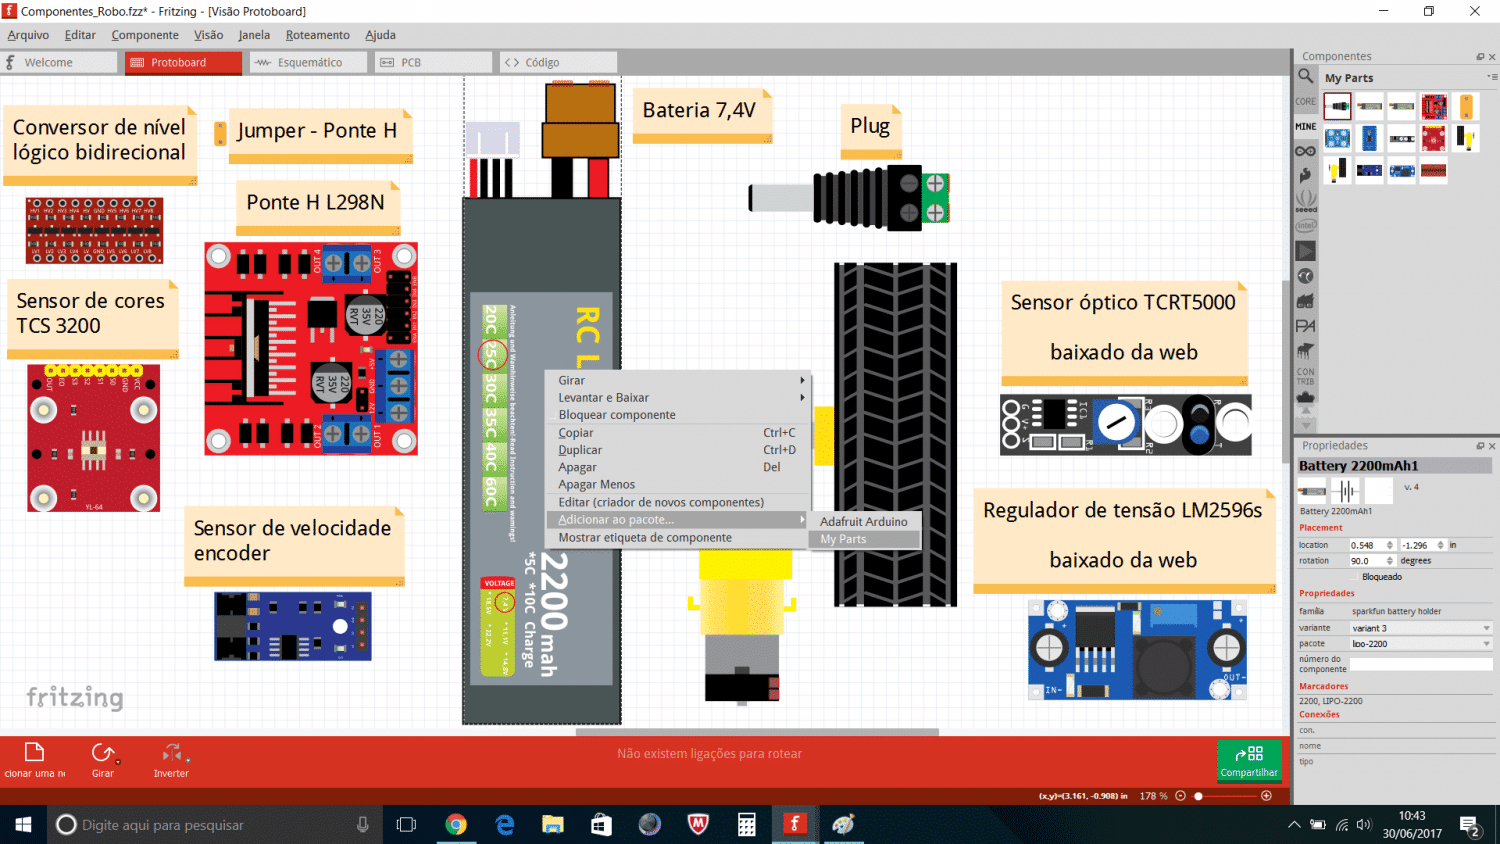Open File Explorer from the taskbar
This screenshot has height=844, width=1500.
coord(553,825)
